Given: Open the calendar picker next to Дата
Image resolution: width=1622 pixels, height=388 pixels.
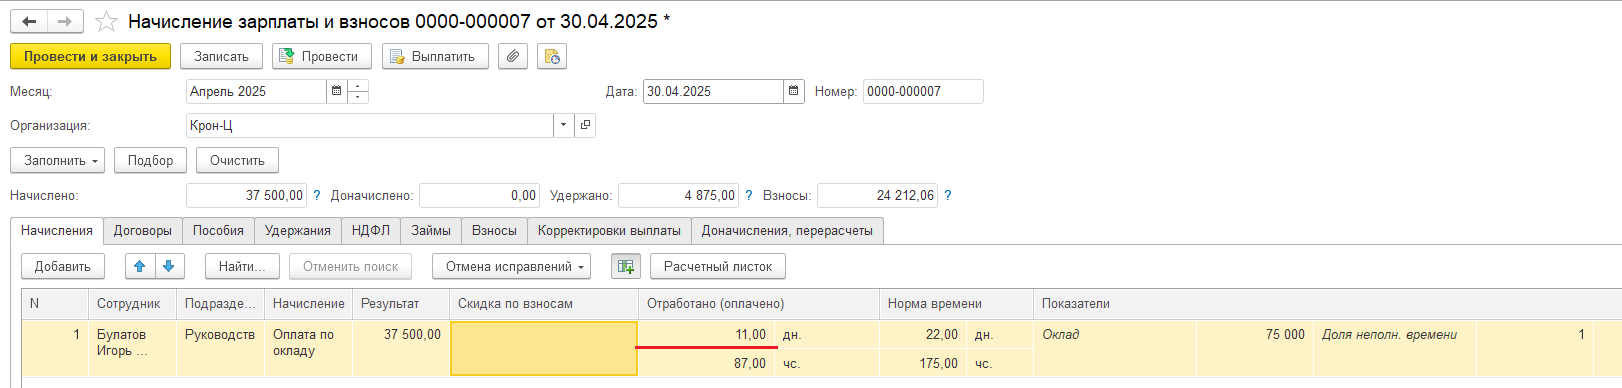Looking at the screenshot, I should pyautogui.click(x=794, y=91).
